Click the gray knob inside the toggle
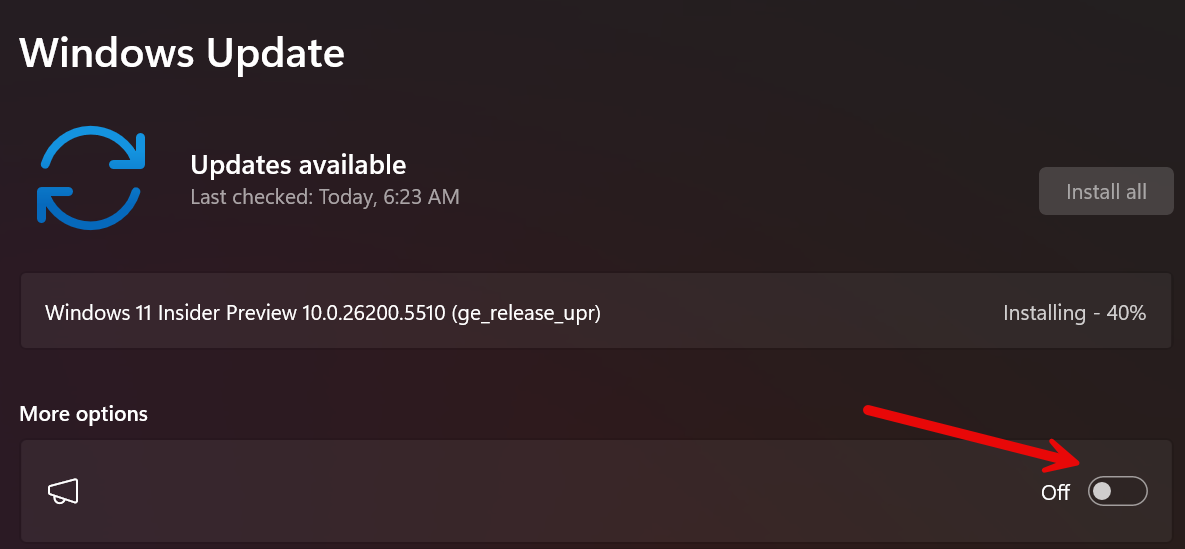 click(x=1102, y=491)
